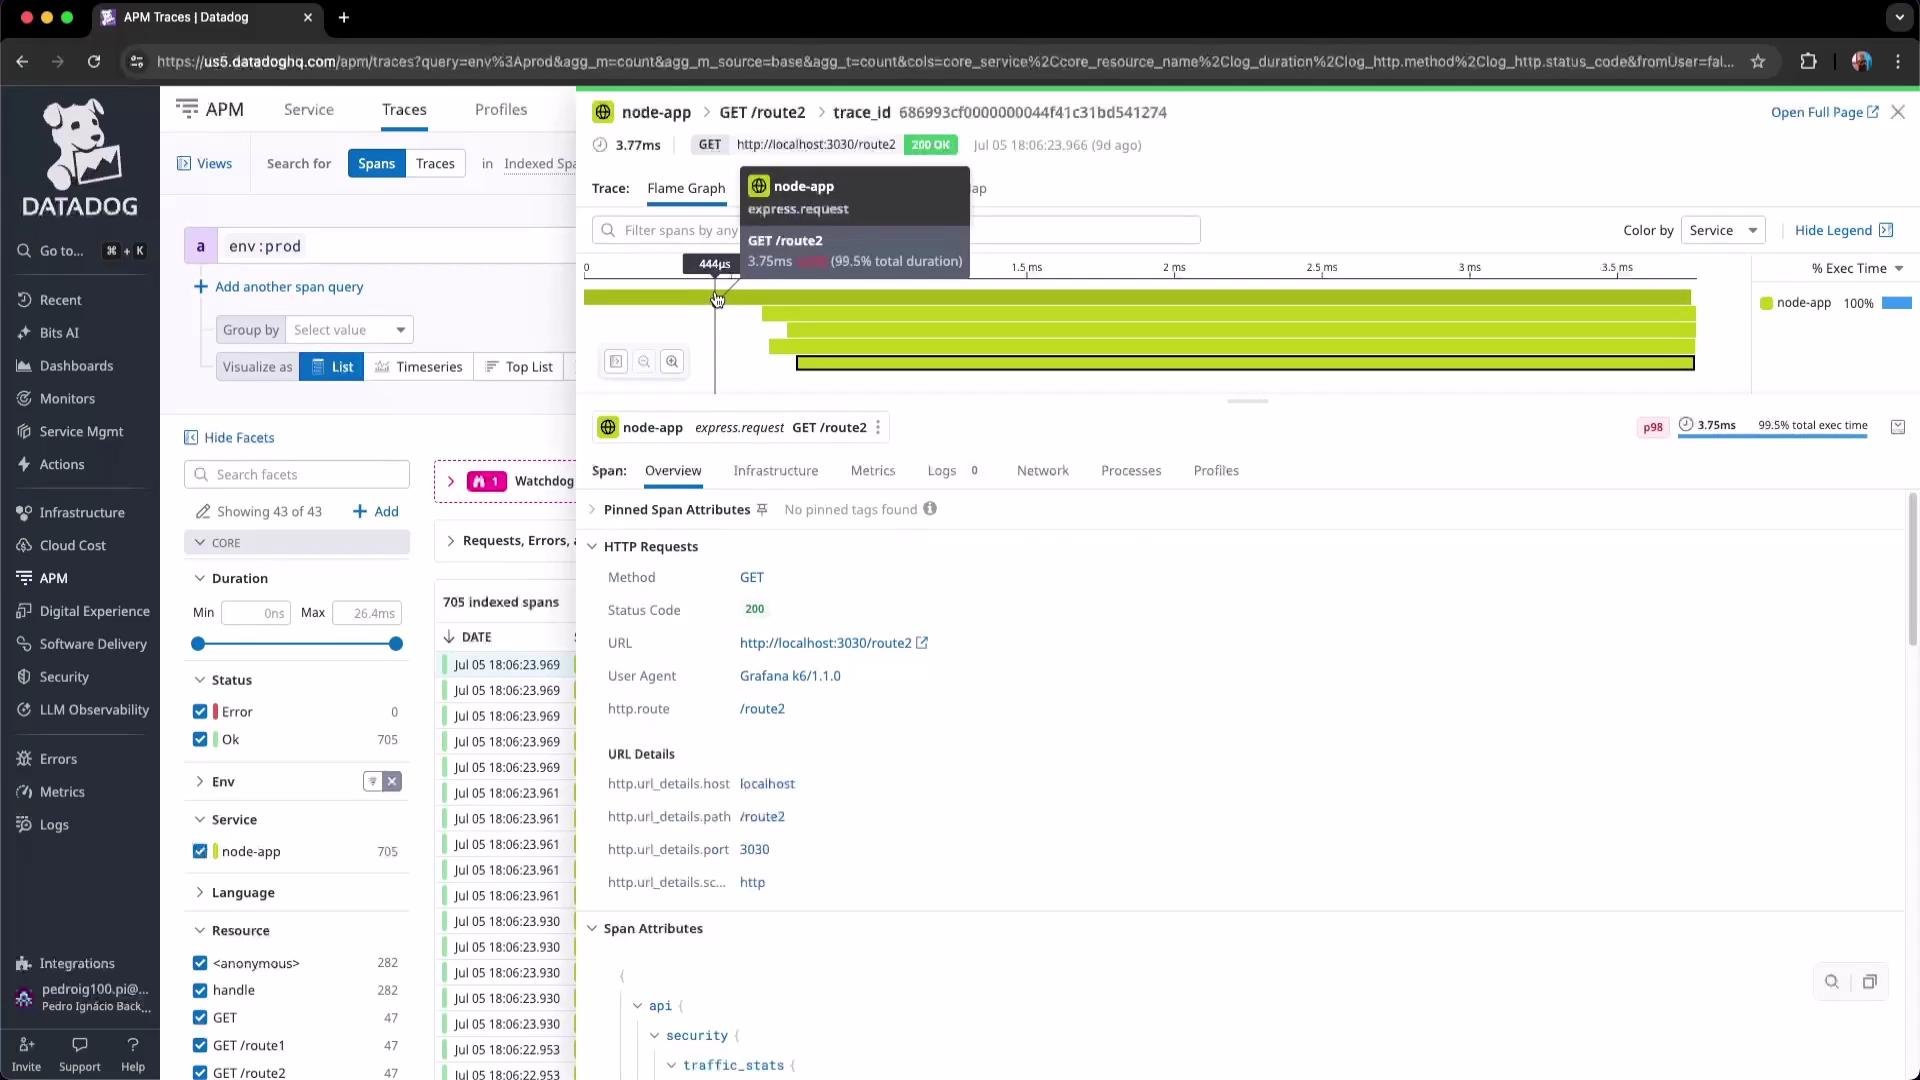
Task: Click the flame graph zoom-out icon
Action: 644,362
